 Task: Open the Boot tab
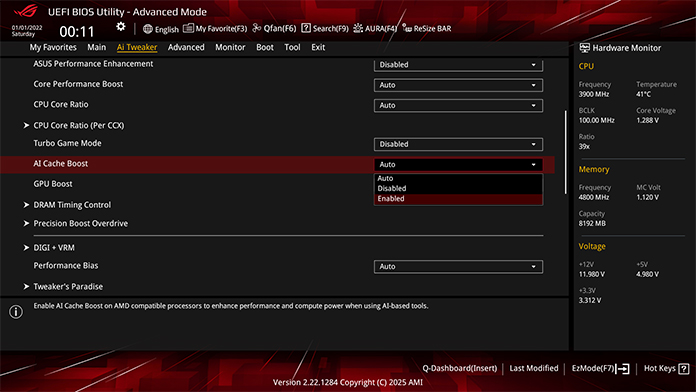pos(265,47)
